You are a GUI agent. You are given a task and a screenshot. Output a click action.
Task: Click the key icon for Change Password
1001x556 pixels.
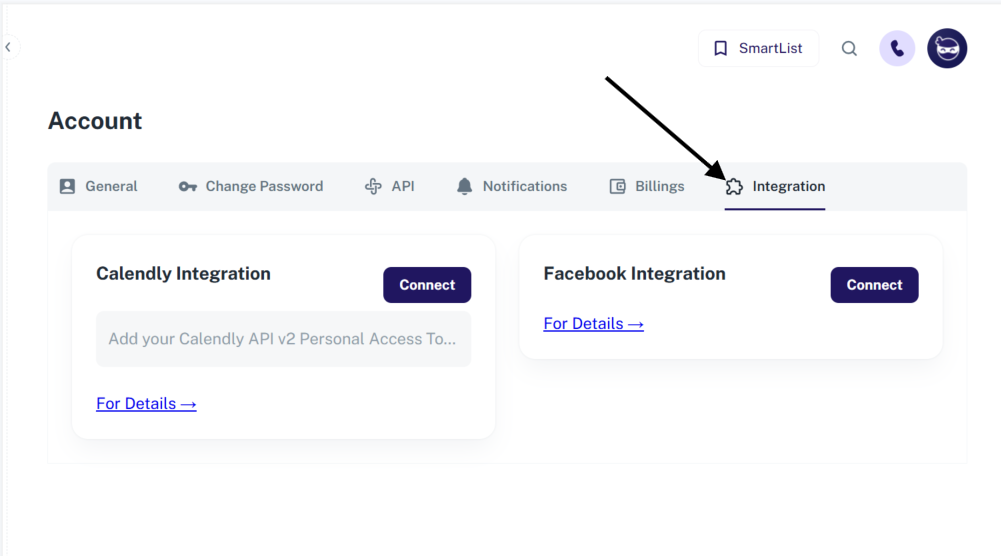coord(187,186)
